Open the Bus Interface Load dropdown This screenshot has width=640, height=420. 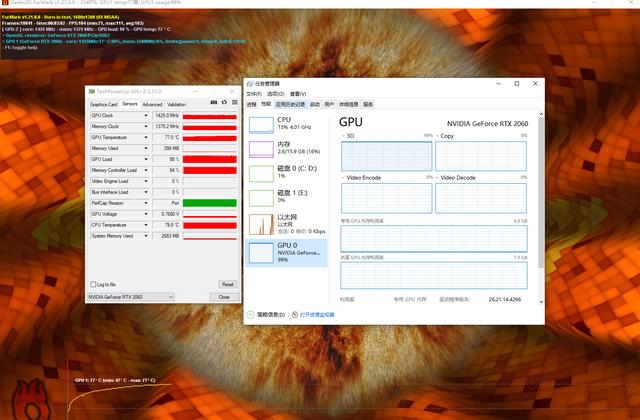[x=146, y=192]
